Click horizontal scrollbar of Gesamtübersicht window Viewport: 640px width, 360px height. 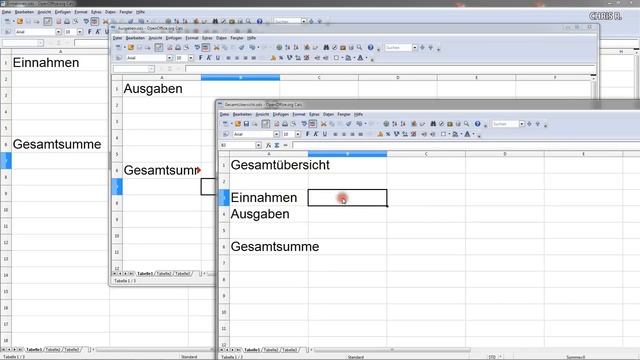pyautogui.click(x=392, y=350)
